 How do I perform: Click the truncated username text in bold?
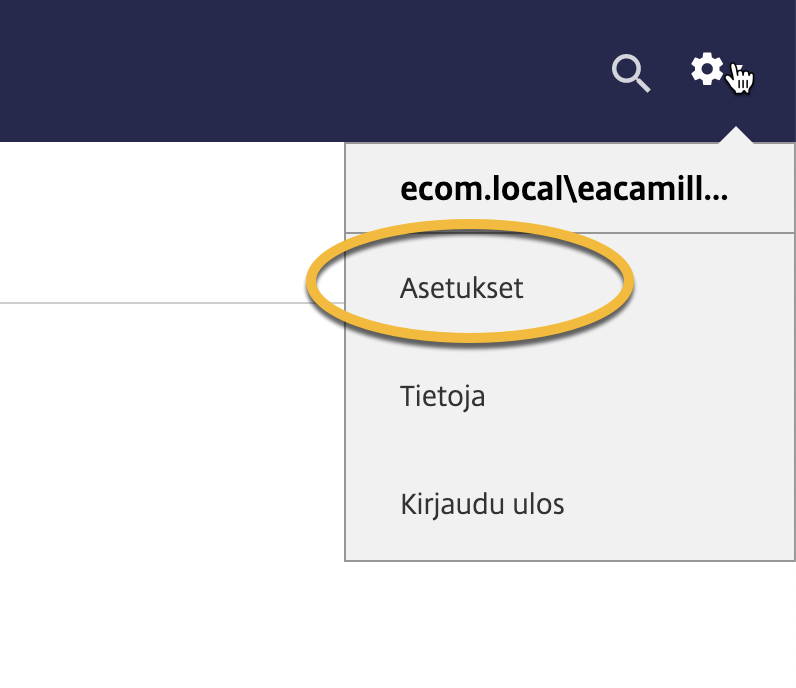point(563,188)
